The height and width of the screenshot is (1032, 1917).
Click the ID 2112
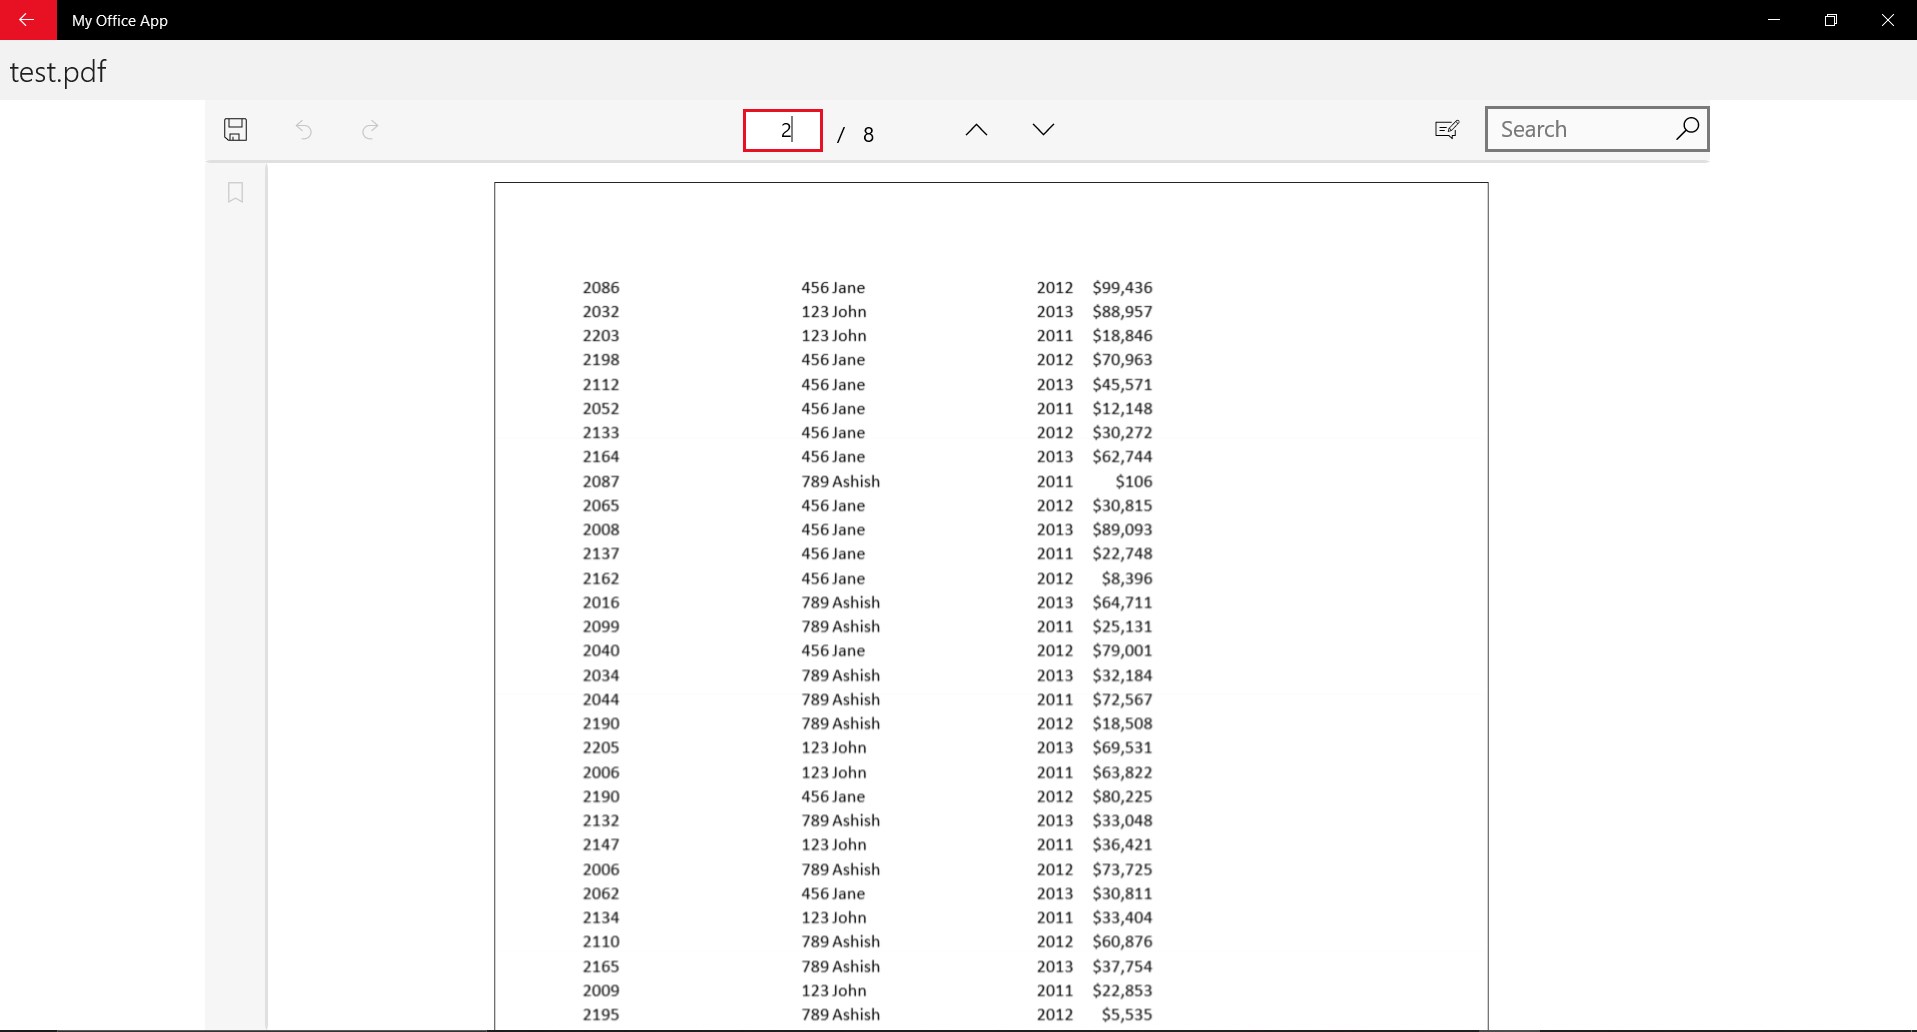tap(601, 384)
